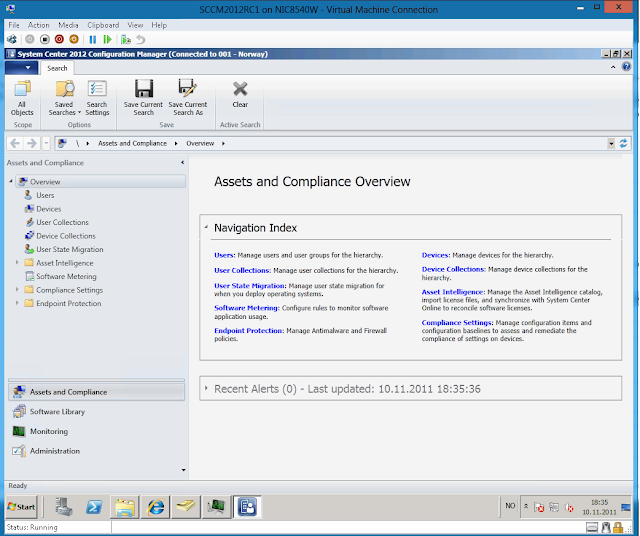Screen dimensions: 640x536
Task: Select All Objects scope in ribbon
Action: pos(22,98)
